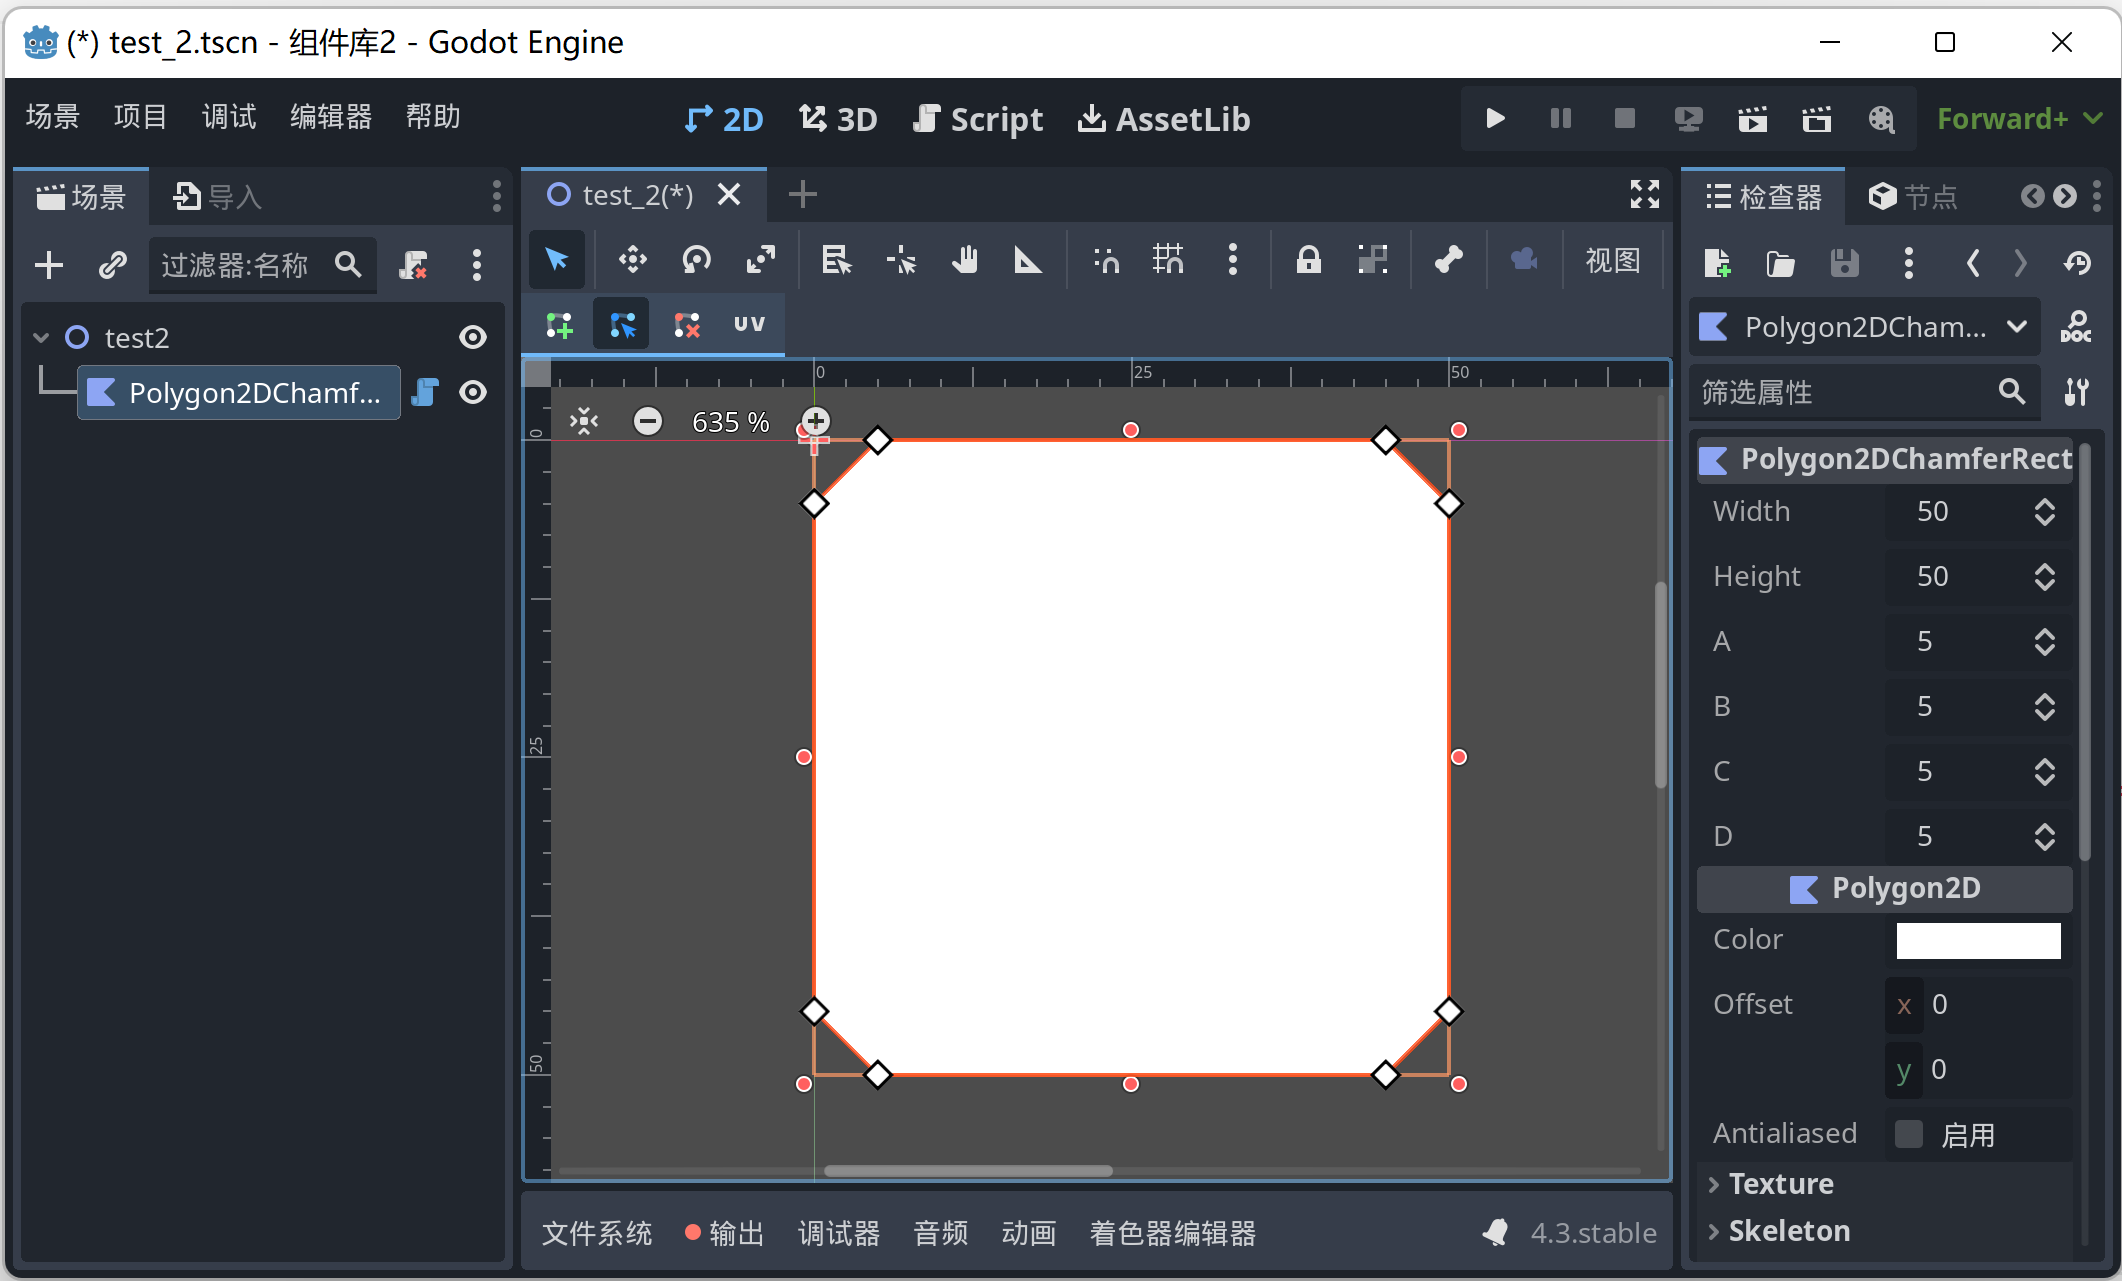This screenshot has height=1281, width=2122.
Task: Increase the Width value stepper
Action: coord(2045,503)
